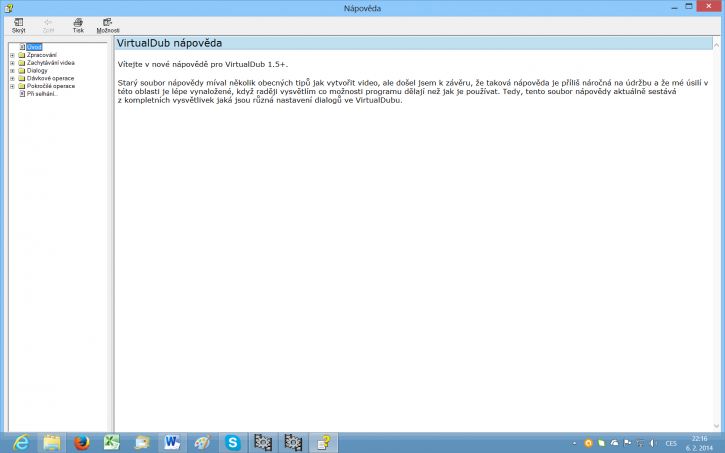This screenshot has height=453, width=725.
Task: Click the page icon beside Při selhání
Action: pos(22,94)
